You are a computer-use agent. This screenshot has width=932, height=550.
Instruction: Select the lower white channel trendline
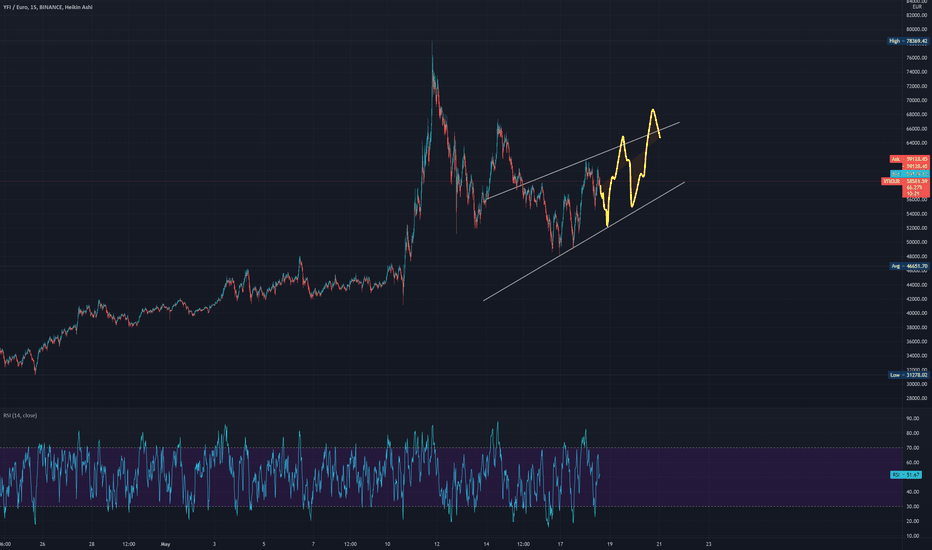coord(584,241)
